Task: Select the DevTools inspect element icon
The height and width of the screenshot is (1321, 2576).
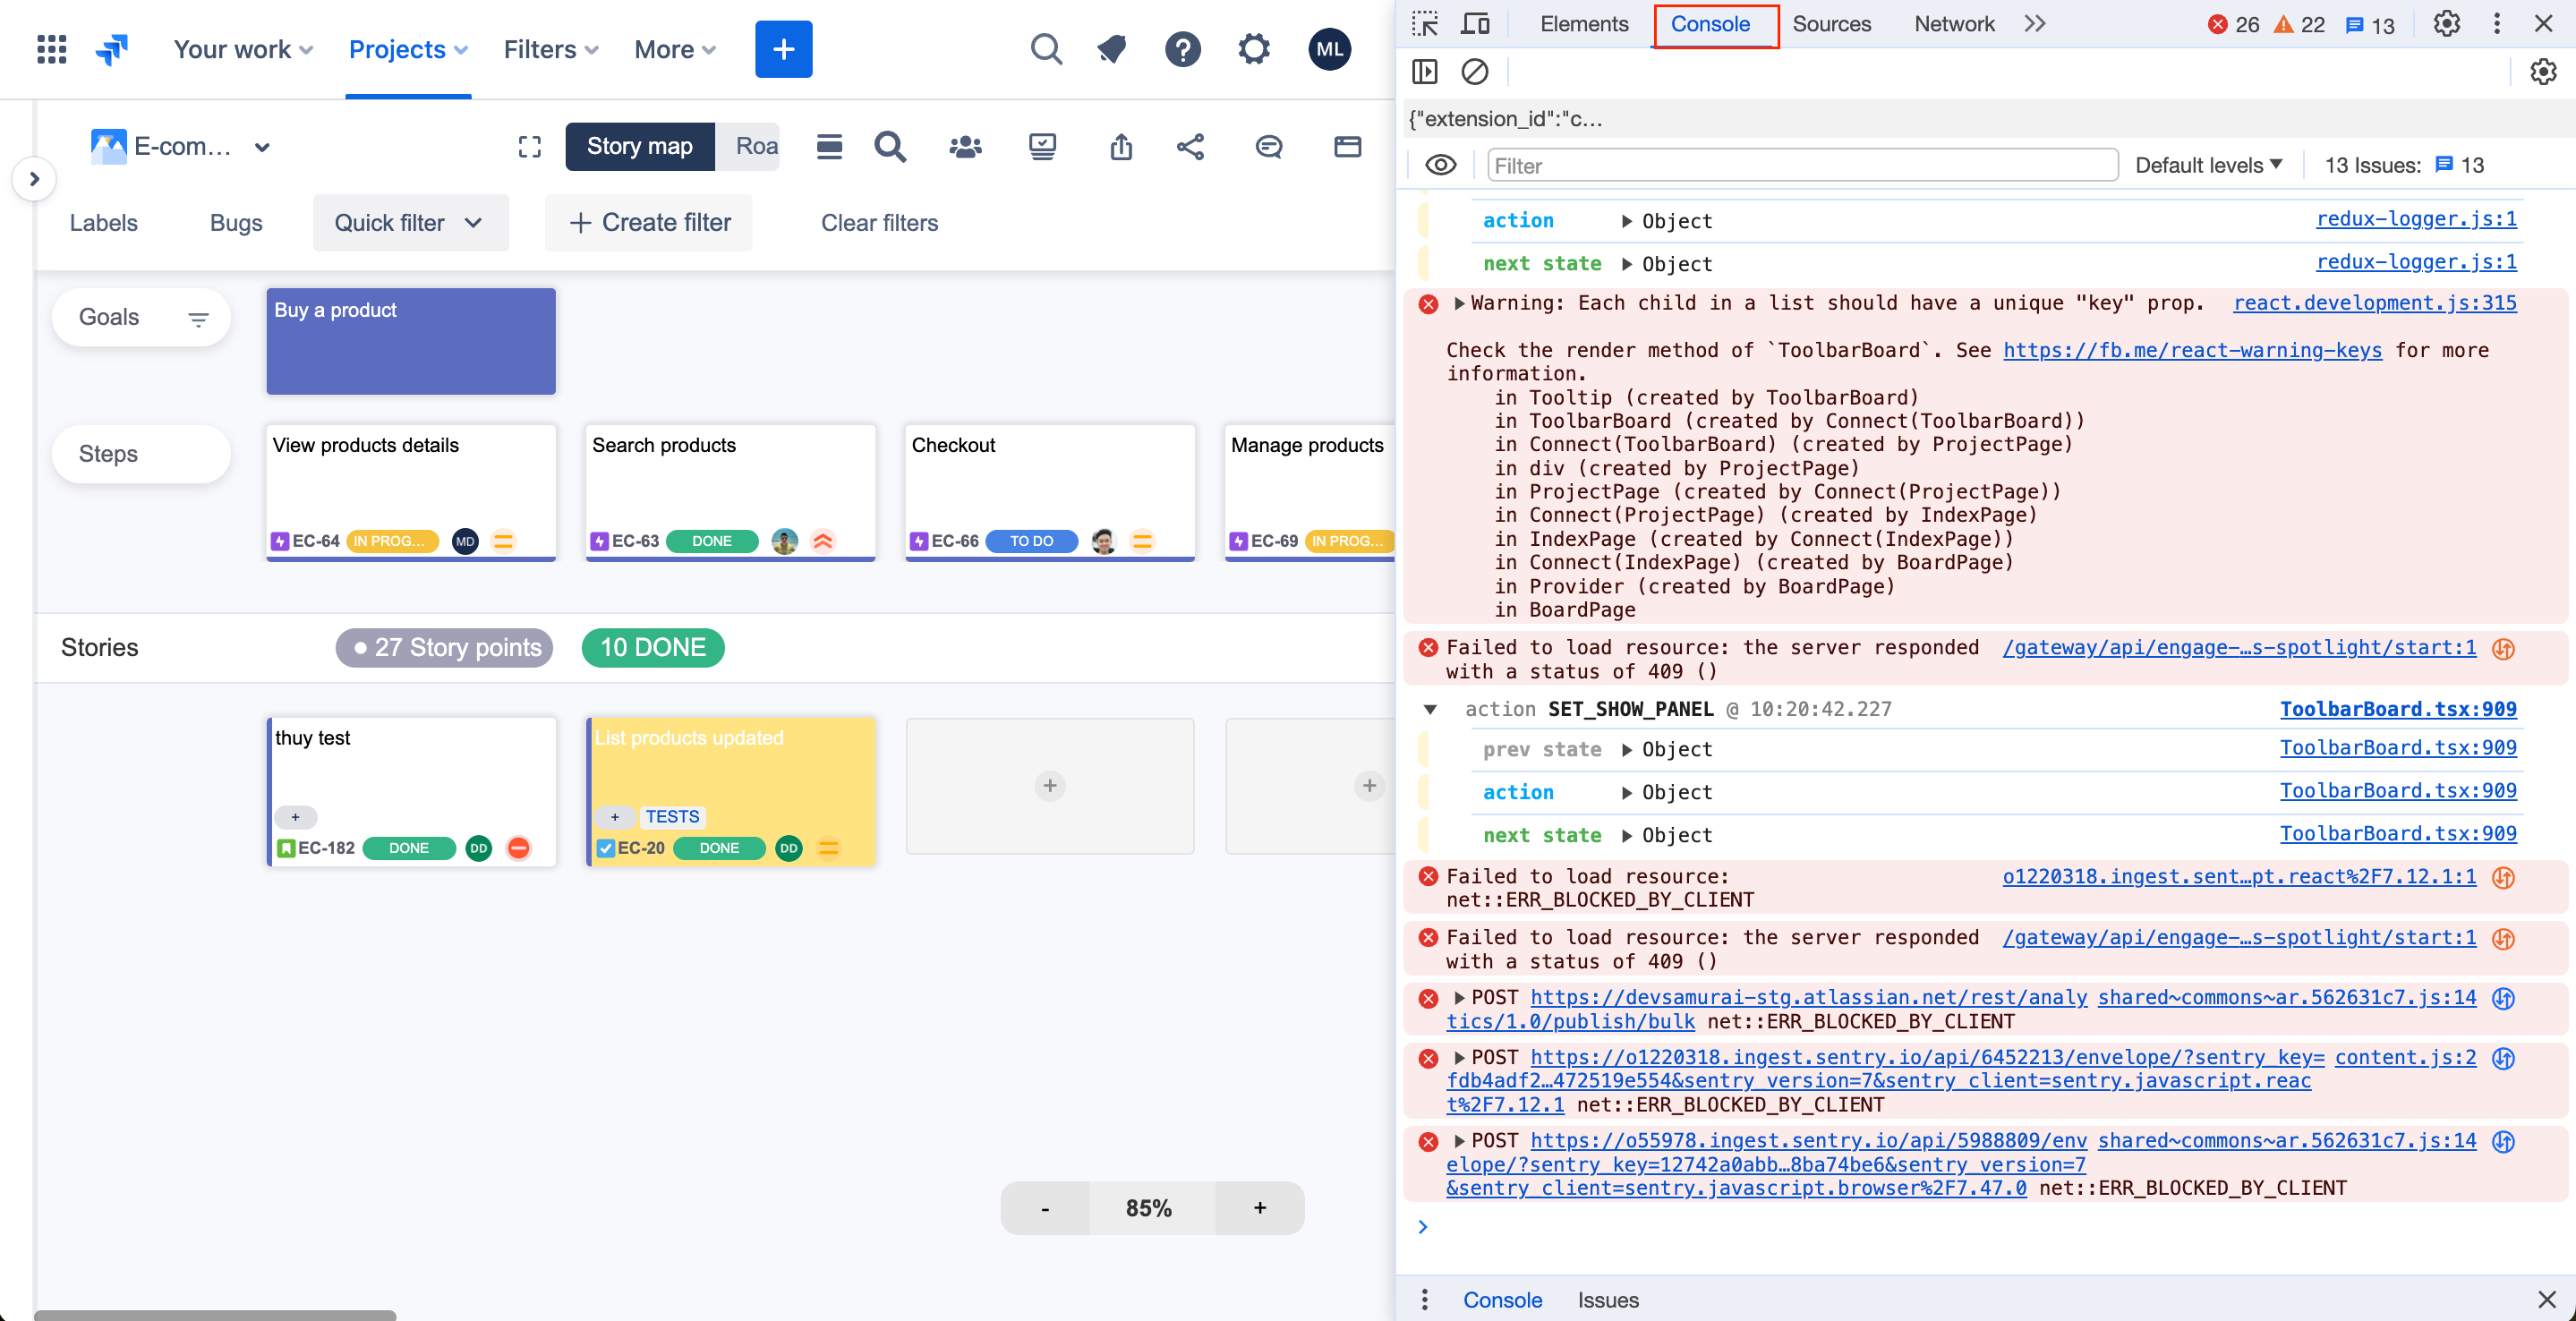Action: coord(1424,24)
